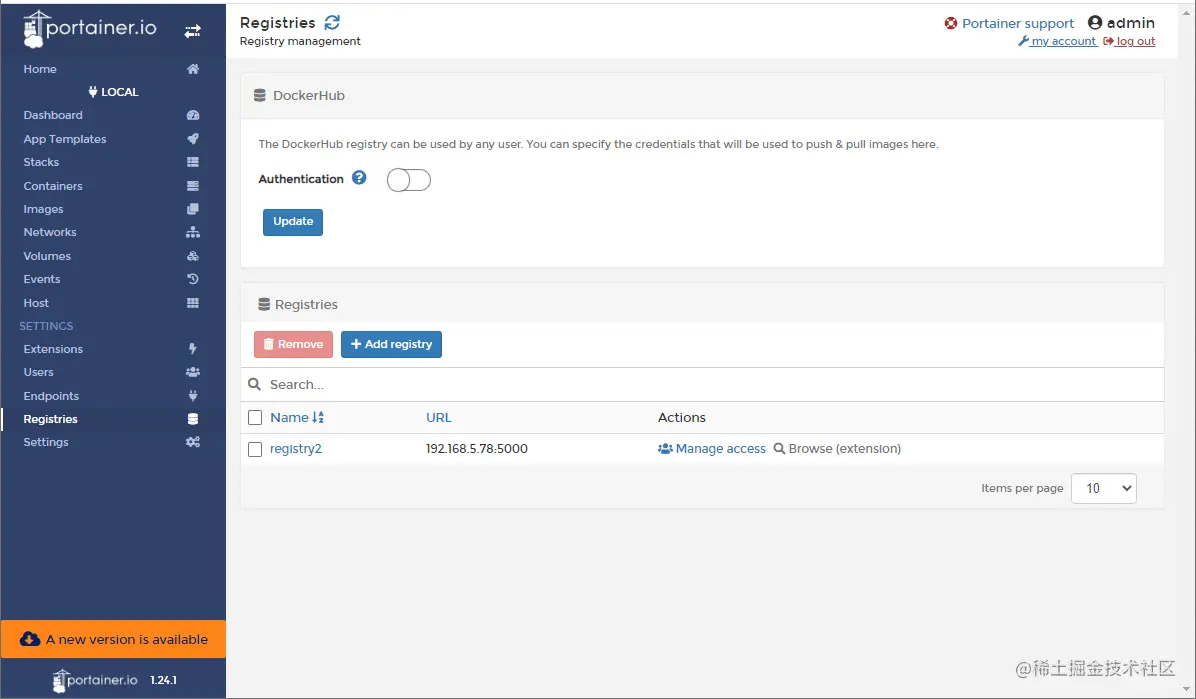Refresh the Registries page via header icon
Screen dimensions: 1196x699
coord(332,23)
